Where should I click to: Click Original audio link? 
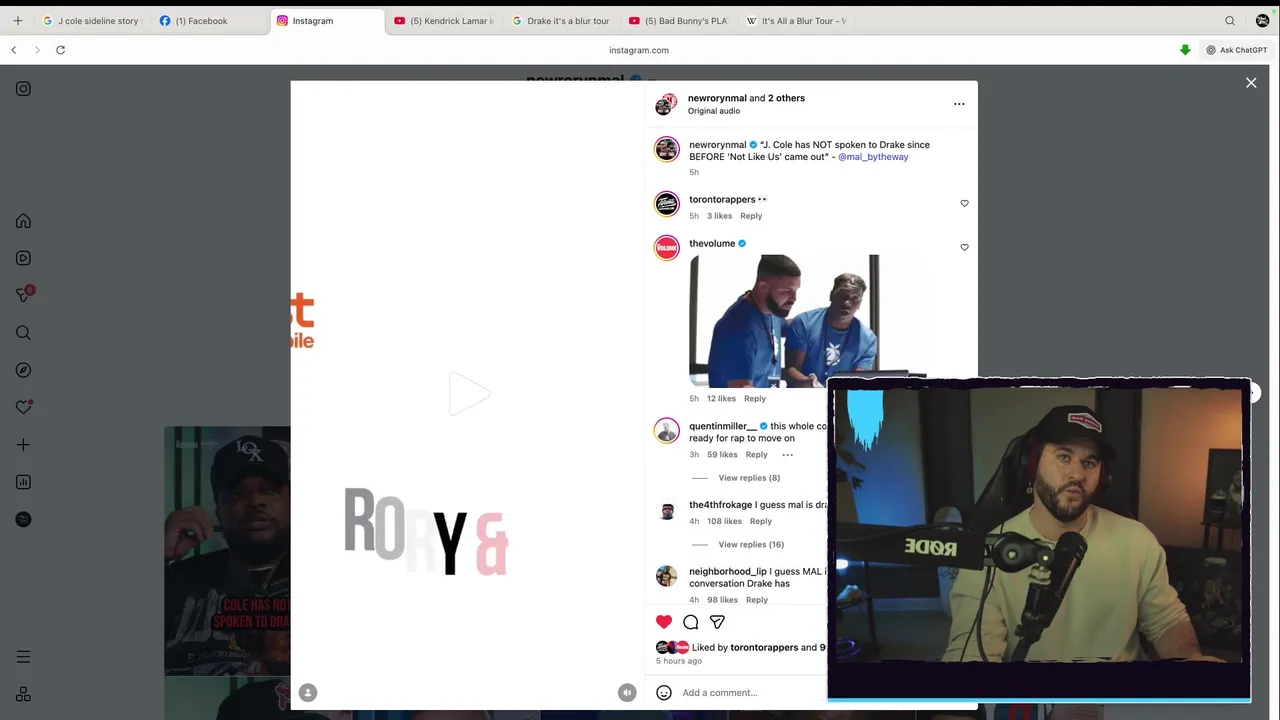click(x=714, y=111)
